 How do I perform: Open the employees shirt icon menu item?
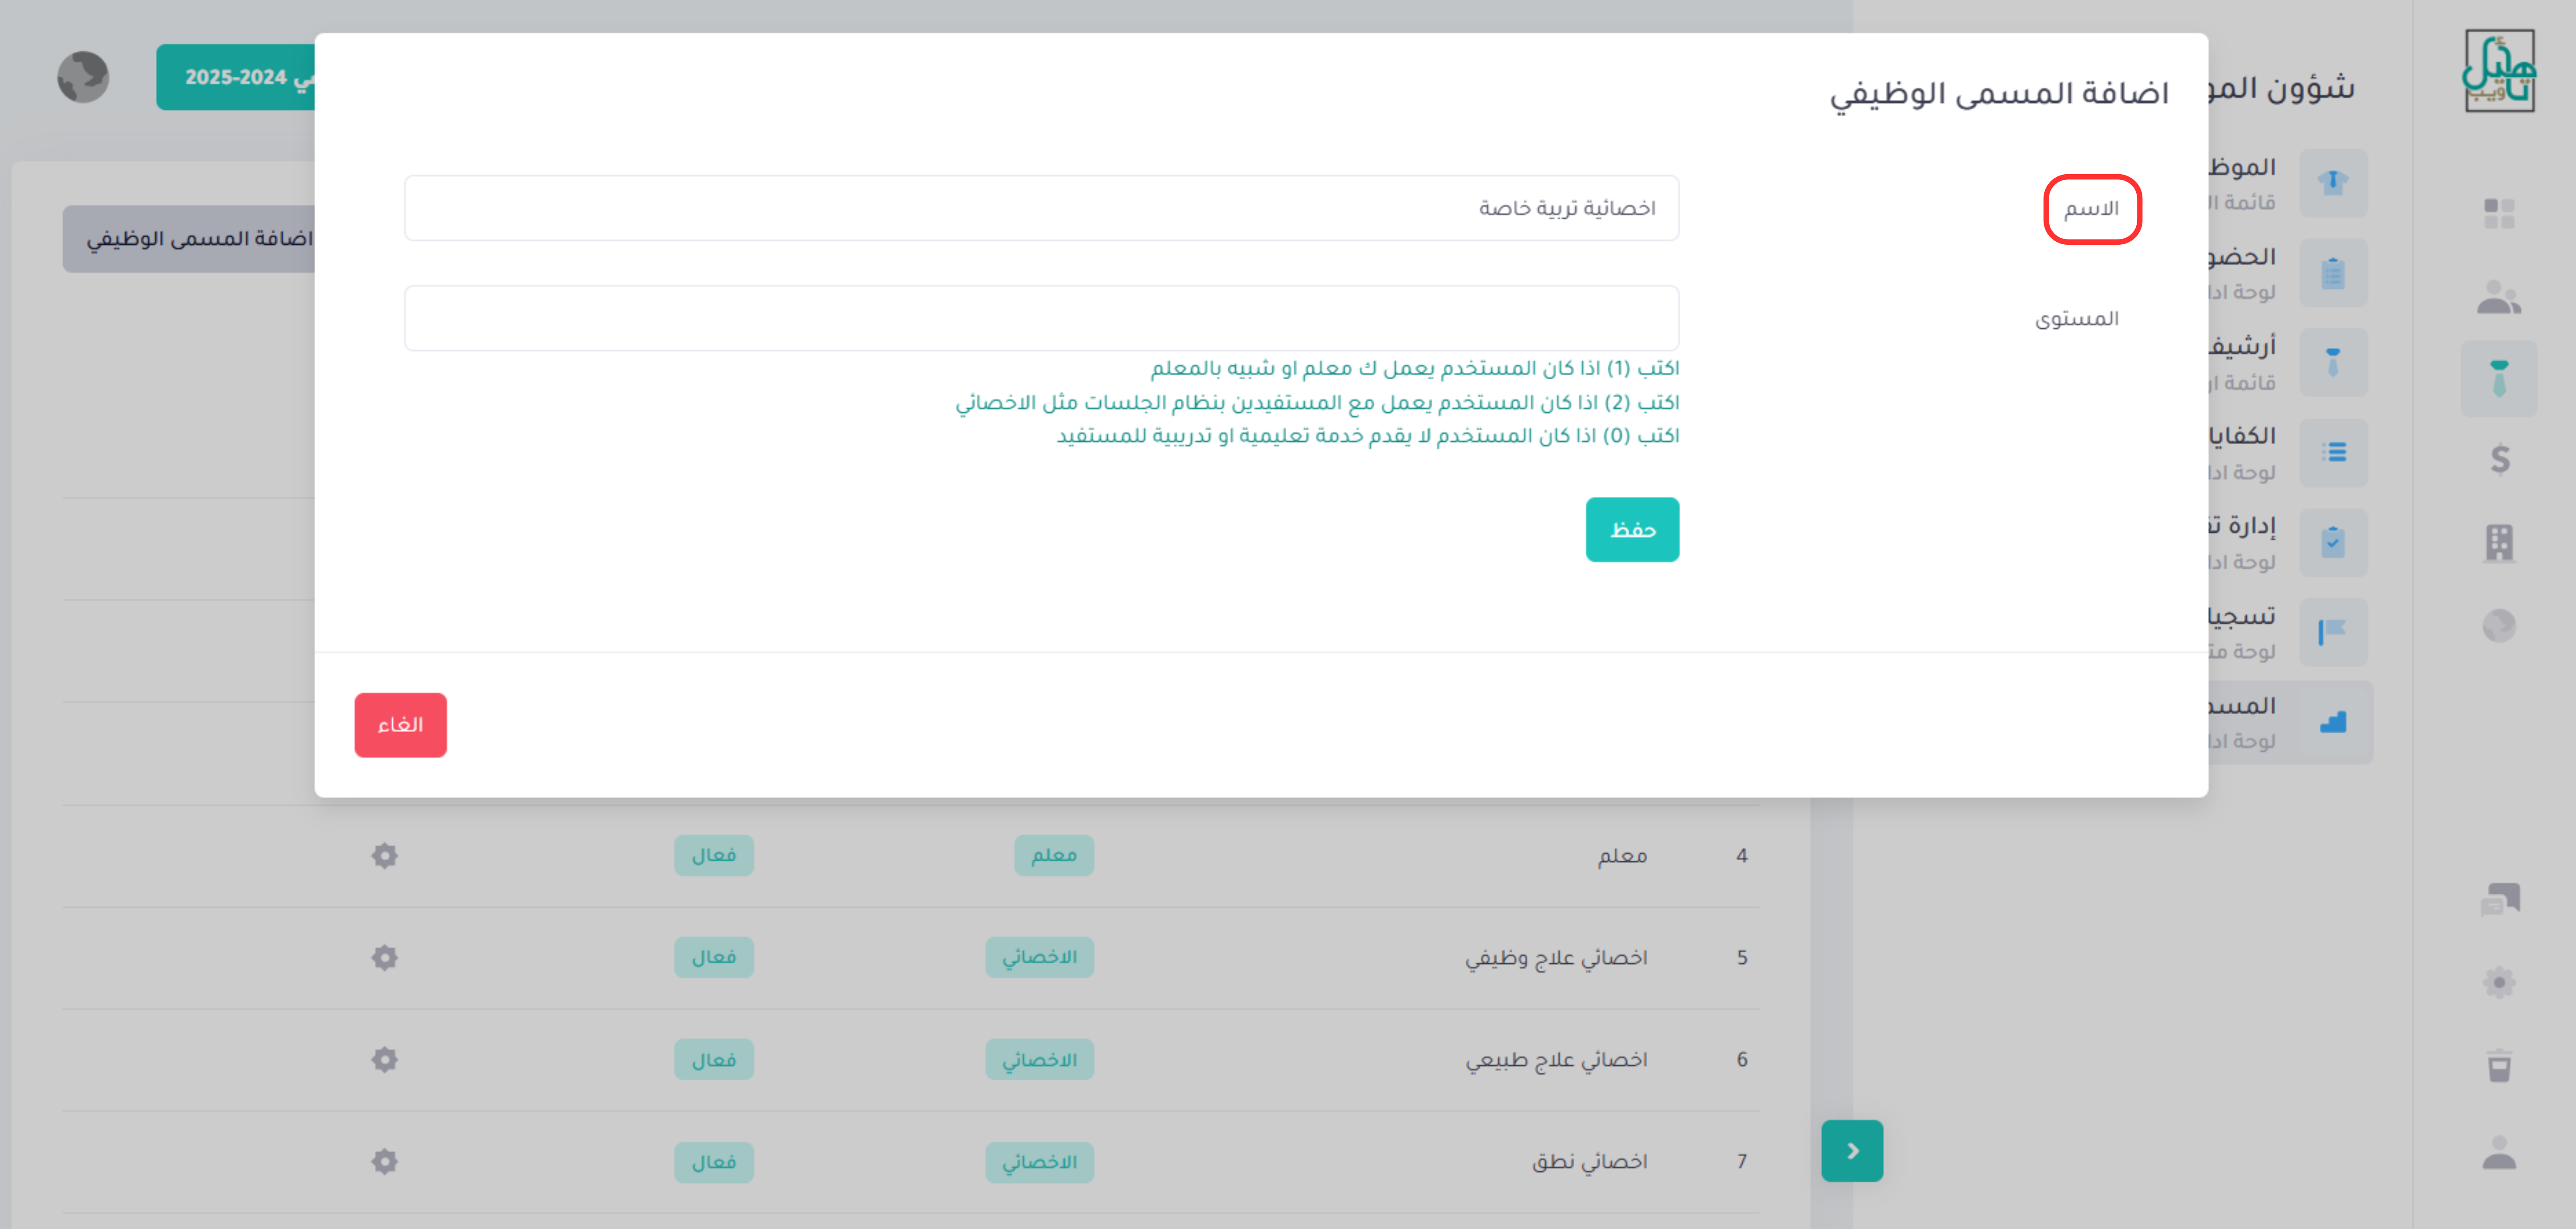tap(2332, 183)
